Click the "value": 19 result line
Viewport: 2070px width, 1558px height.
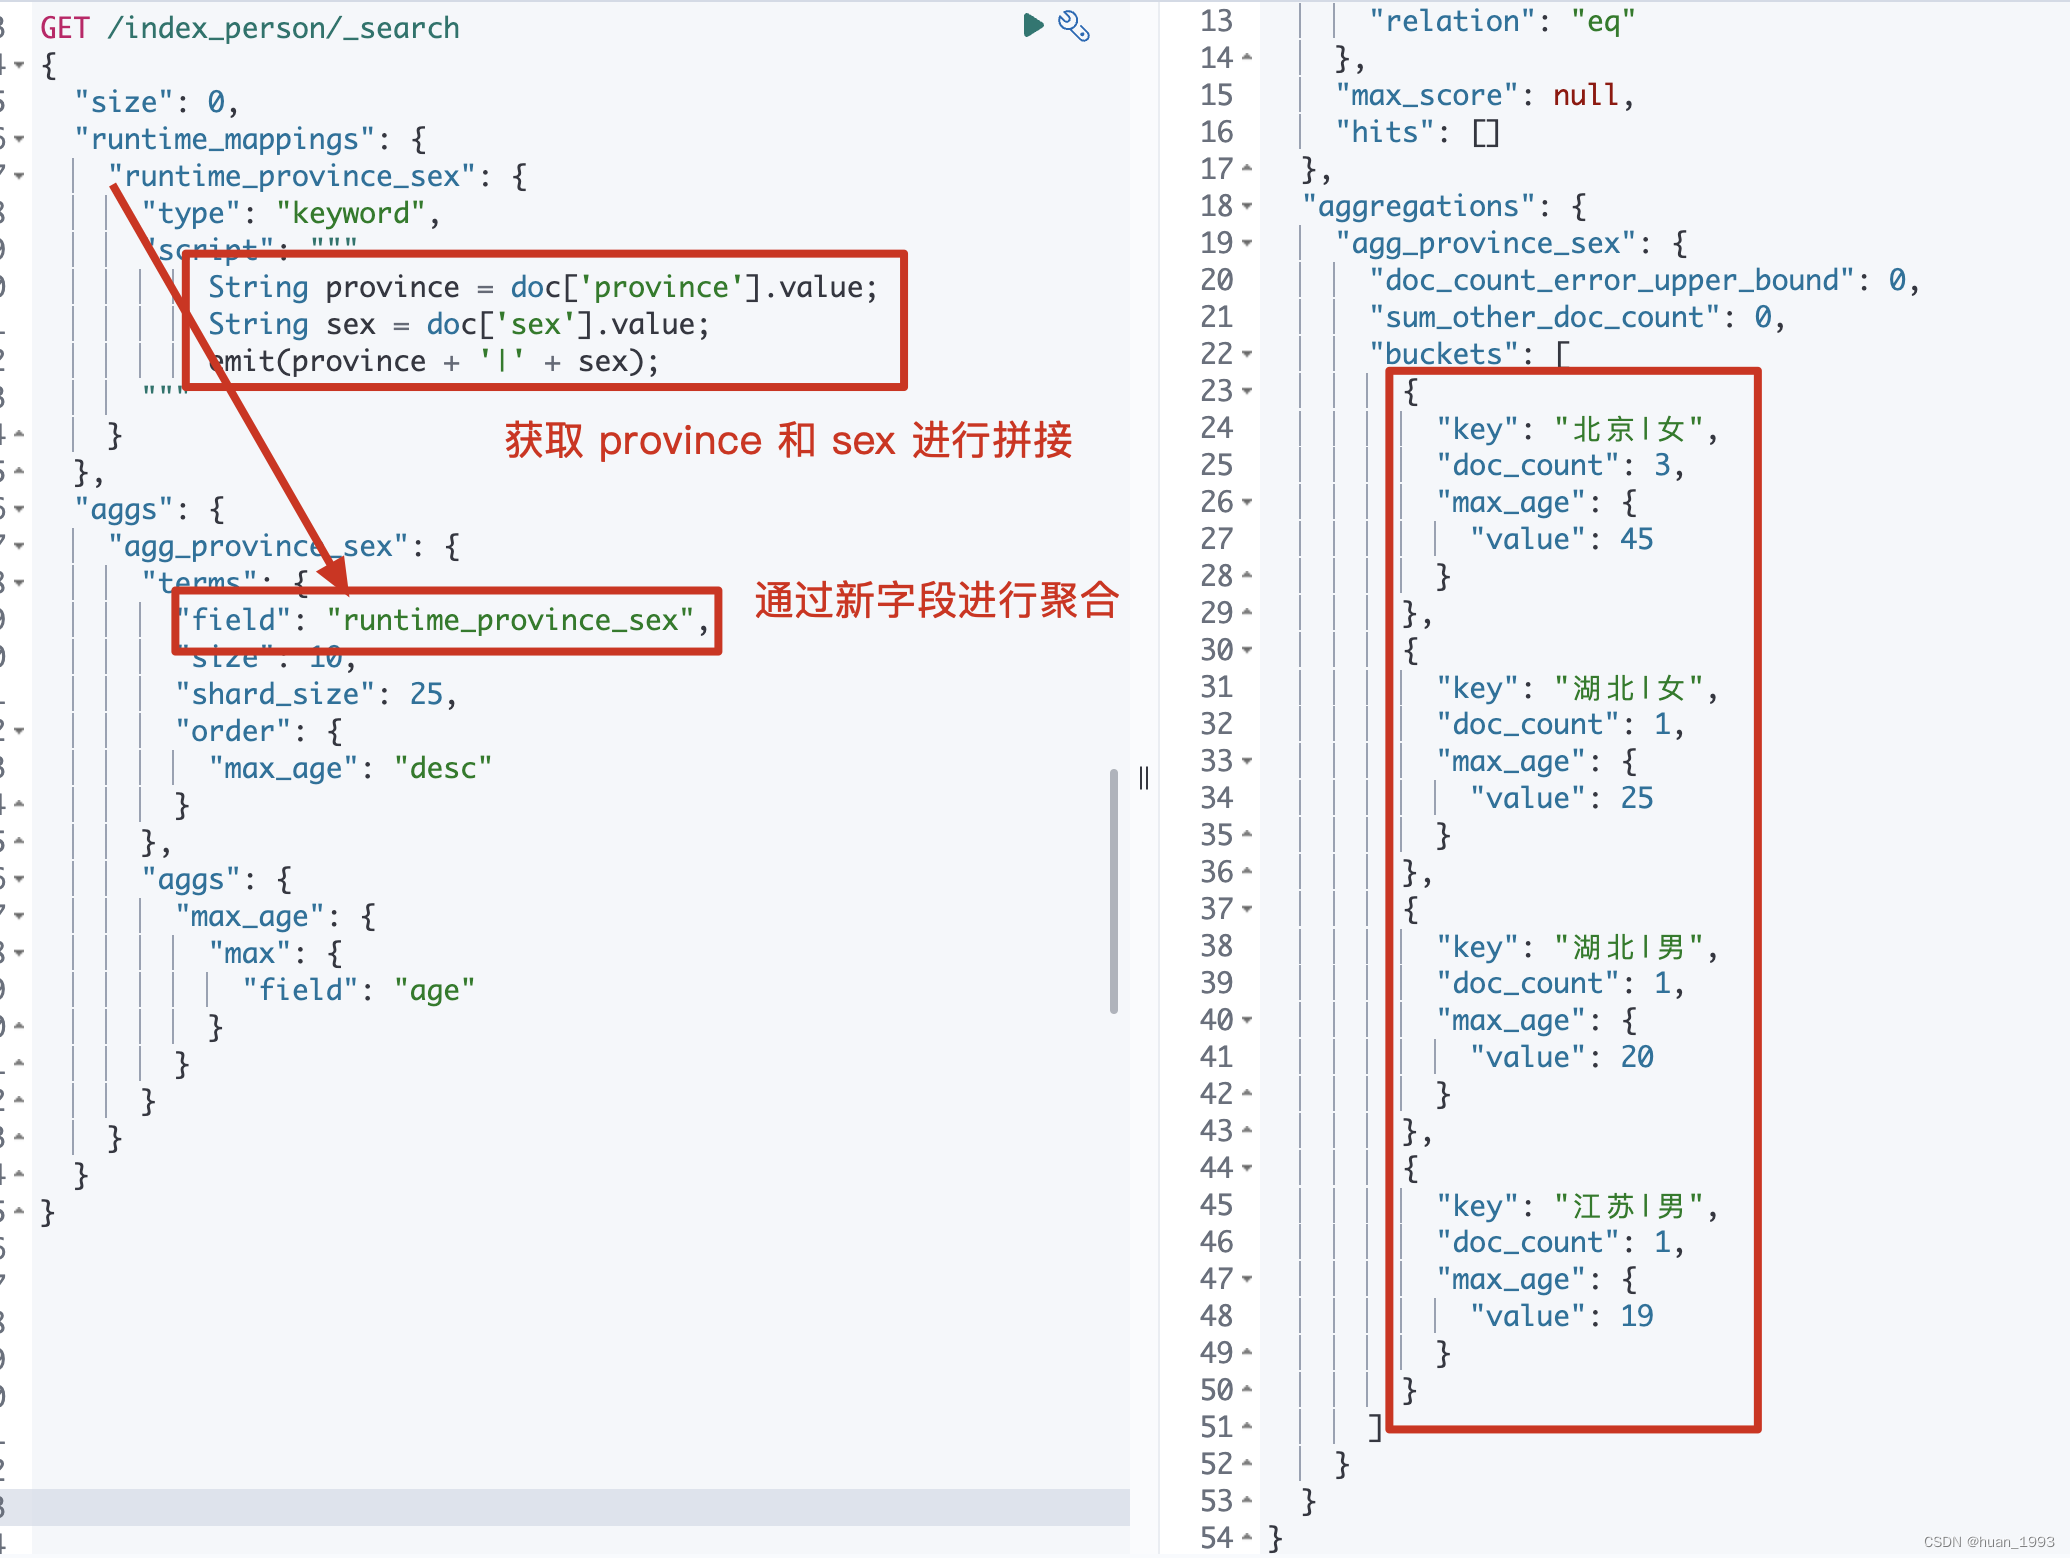(x=1562, y=1316)
